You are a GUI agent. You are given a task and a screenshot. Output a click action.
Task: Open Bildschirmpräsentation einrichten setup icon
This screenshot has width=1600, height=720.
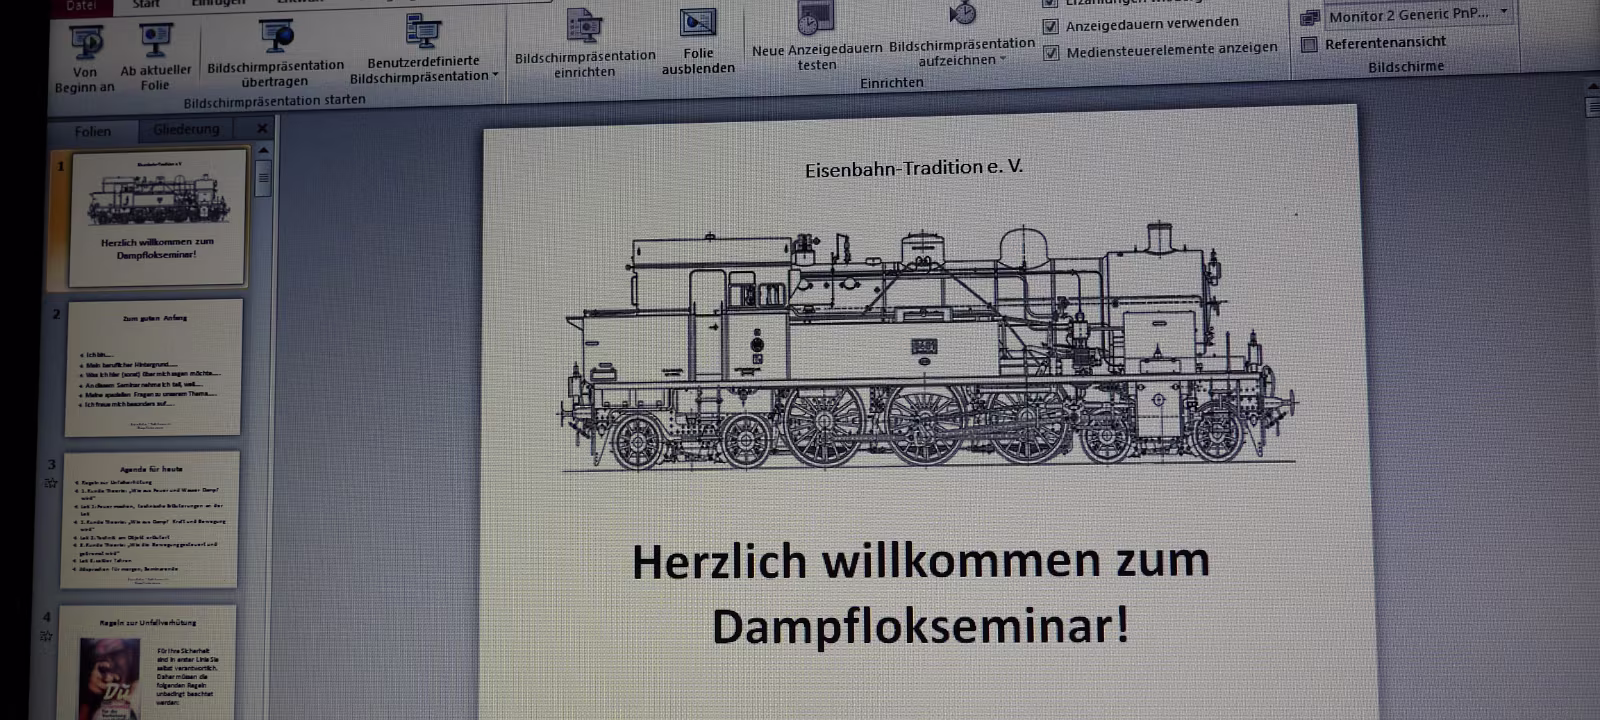[584, 27]
